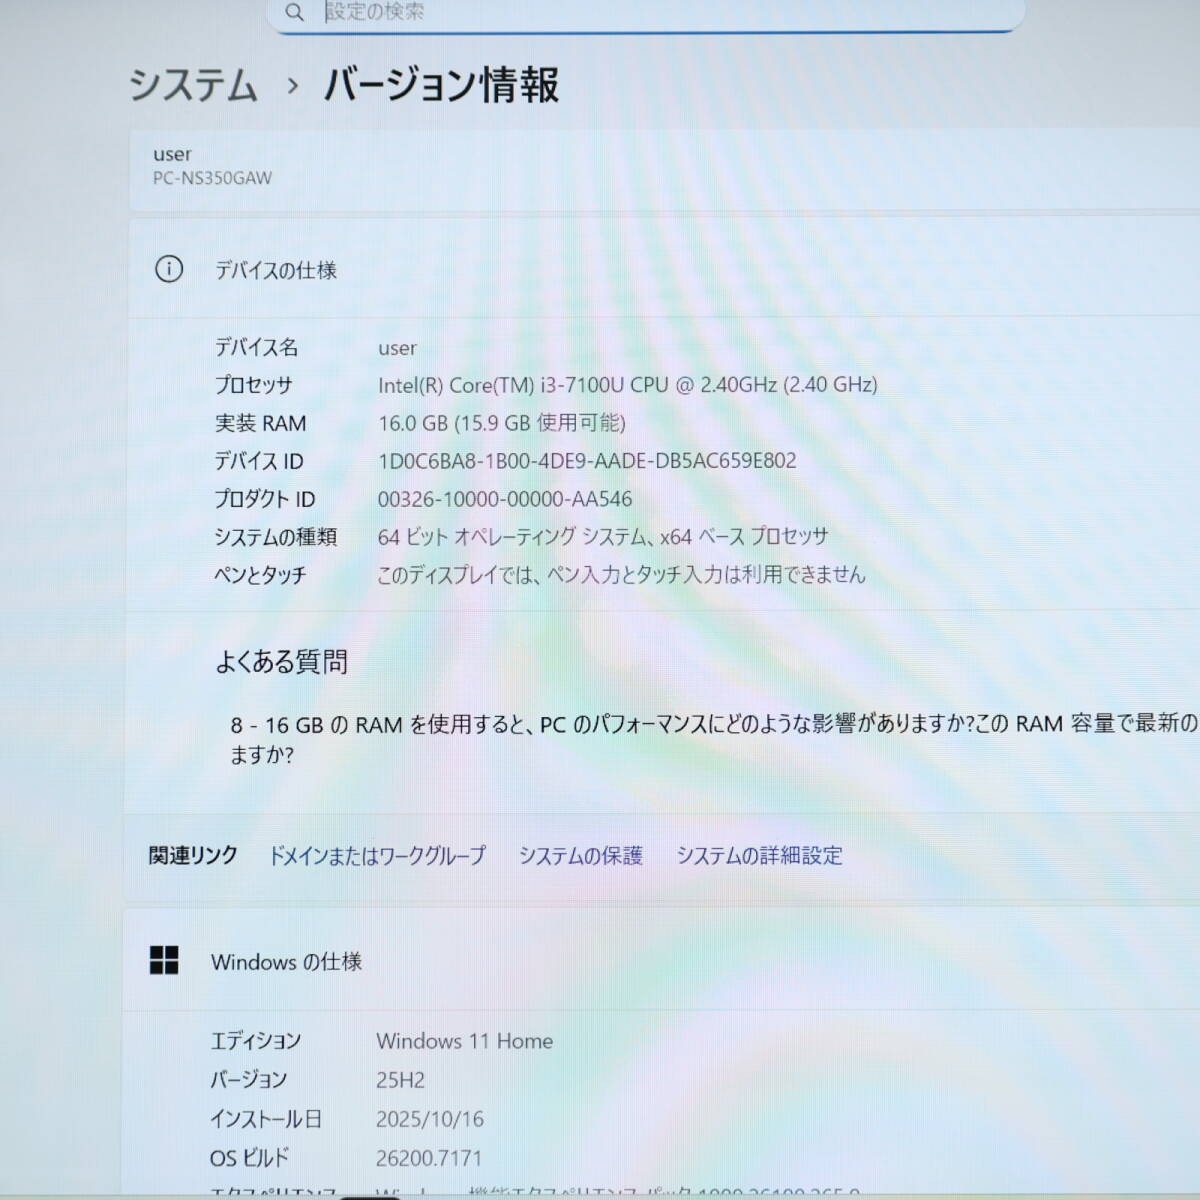Select the デバイス名 value user
This screenshot has width=1200, height=1200.
[397, 348]
